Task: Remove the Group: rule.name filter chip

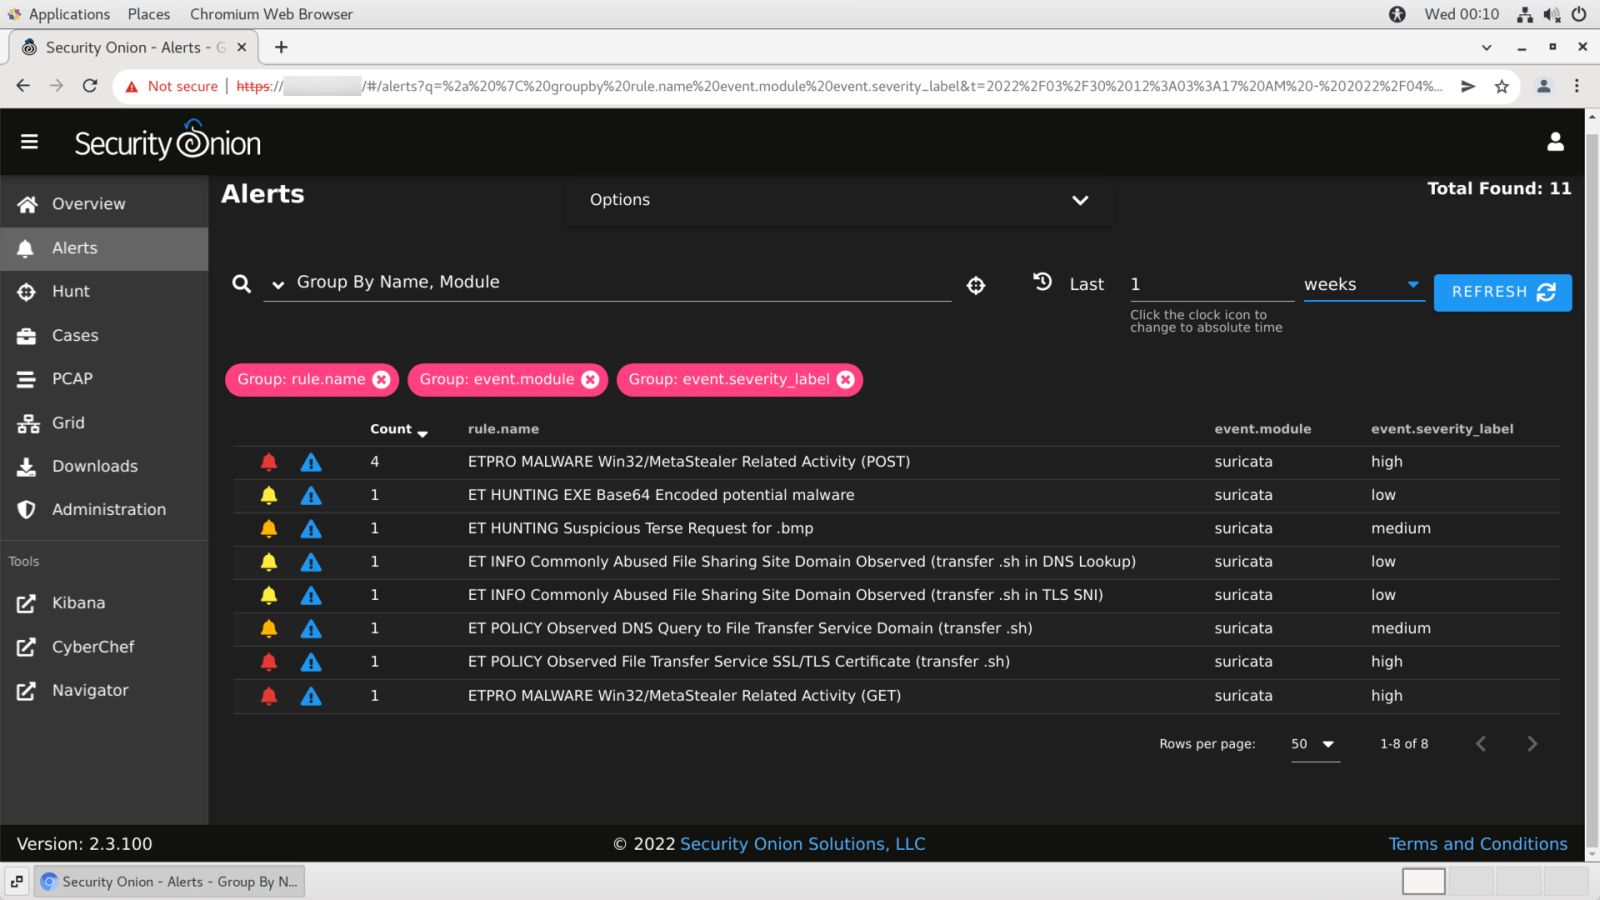Action: coord(381,380)
